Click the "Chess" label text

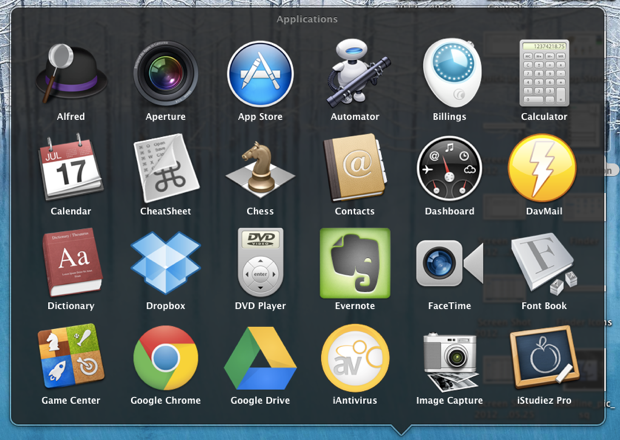[x=260, y=211]
